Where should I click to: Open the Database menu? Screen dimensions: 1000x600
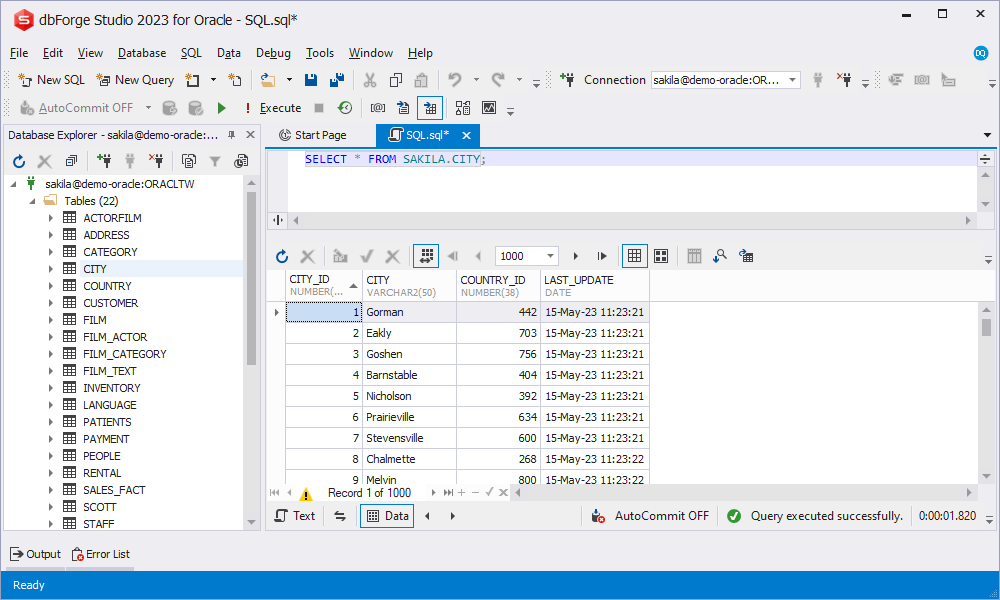[142, 53]
